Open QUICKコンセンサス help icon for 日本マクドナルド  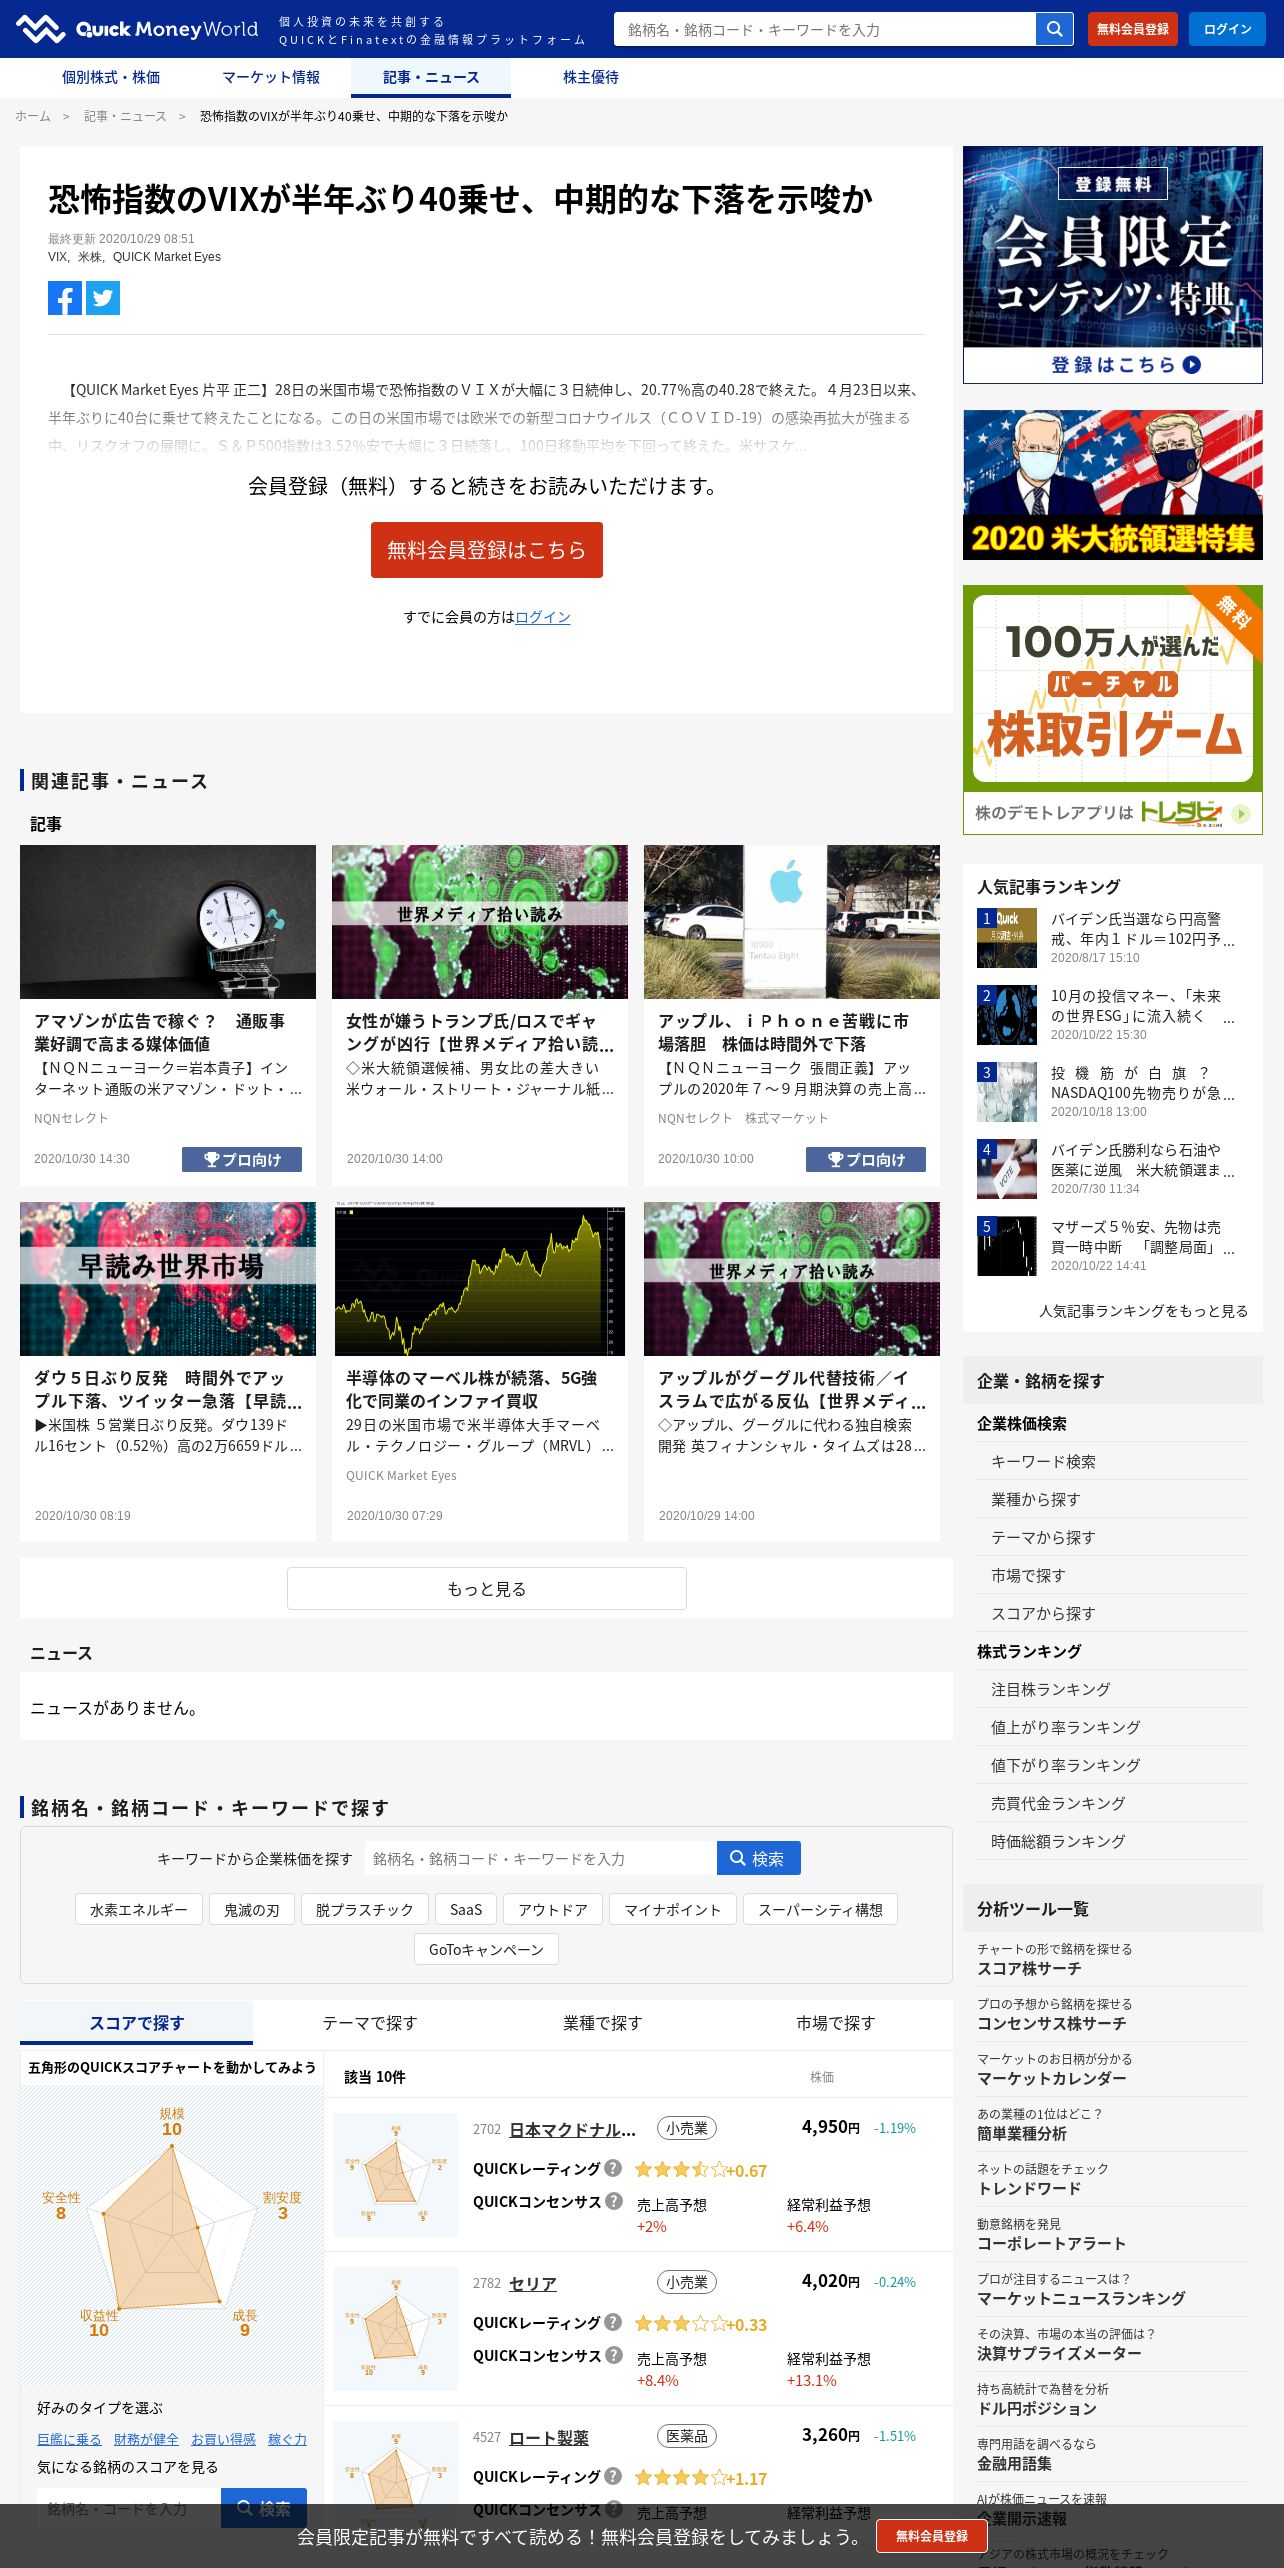614,2201
